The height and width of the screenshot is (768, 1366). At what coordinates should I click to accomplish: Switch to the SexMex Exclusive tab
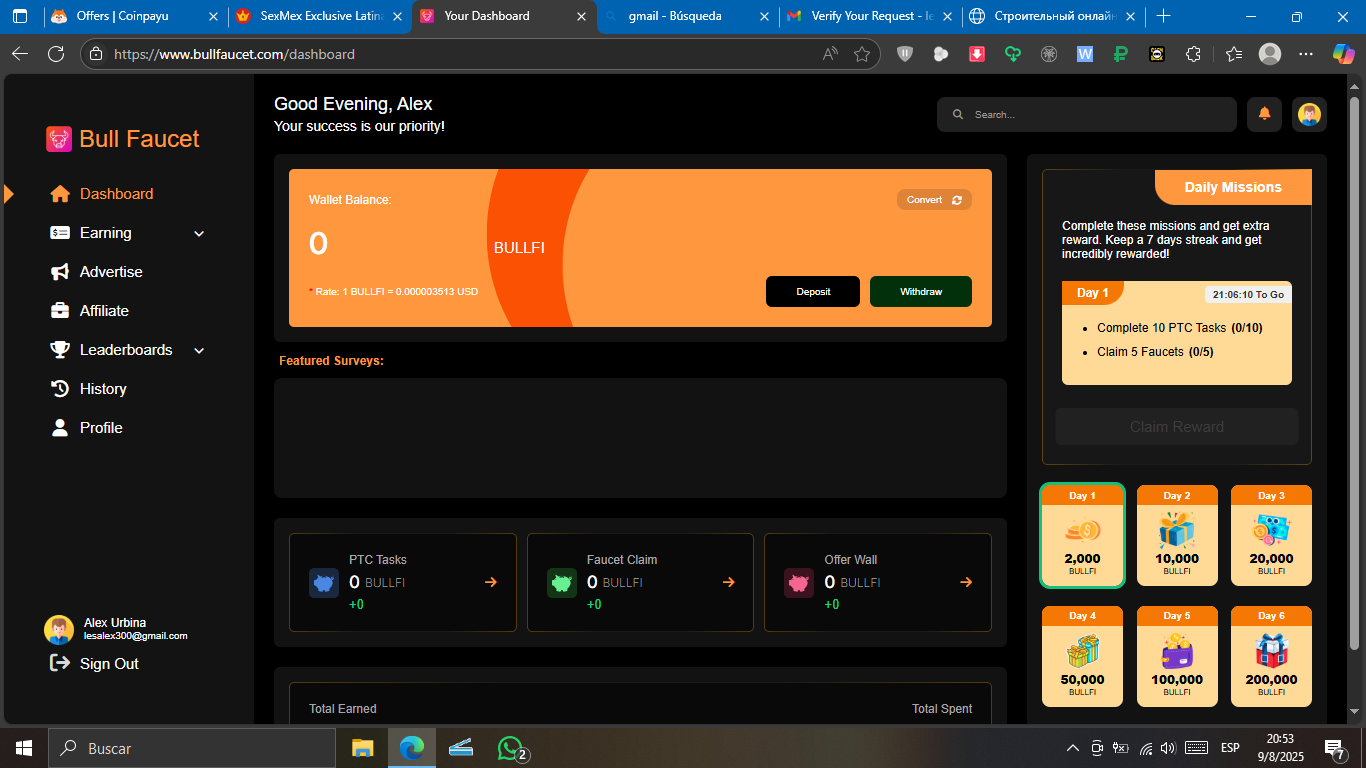click(319, 16)
